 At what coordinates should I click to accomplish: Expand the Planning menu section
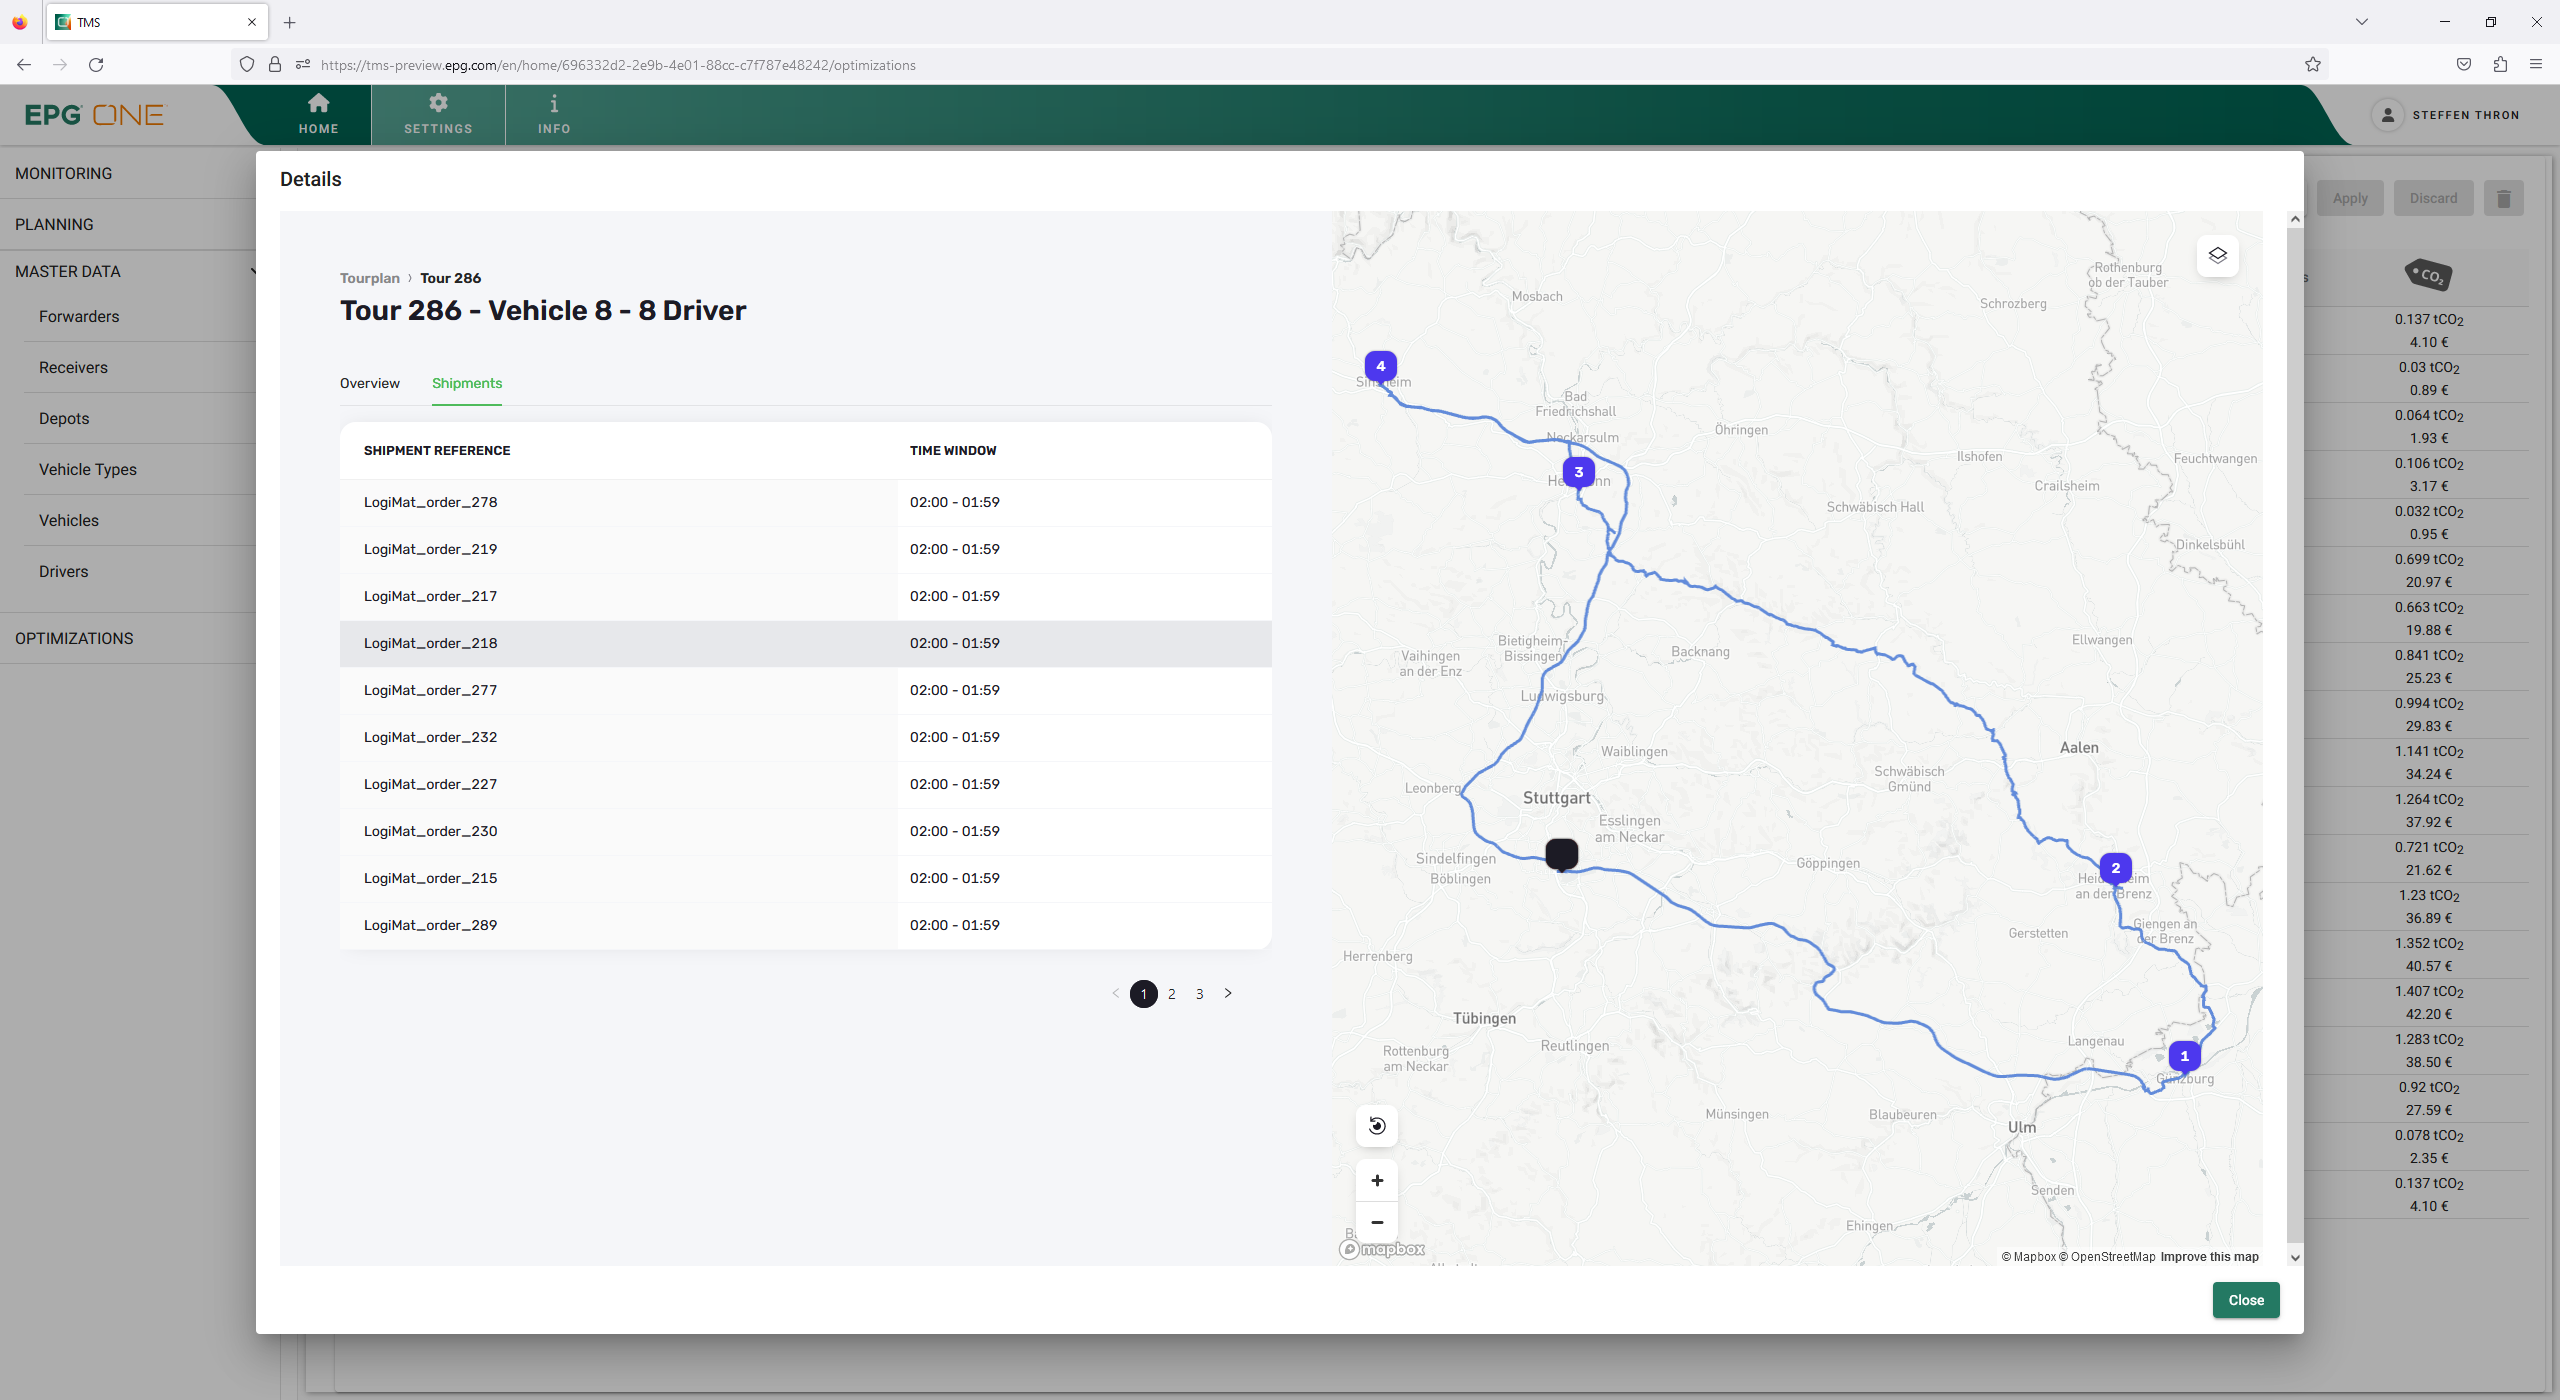[x=52, y=222]
